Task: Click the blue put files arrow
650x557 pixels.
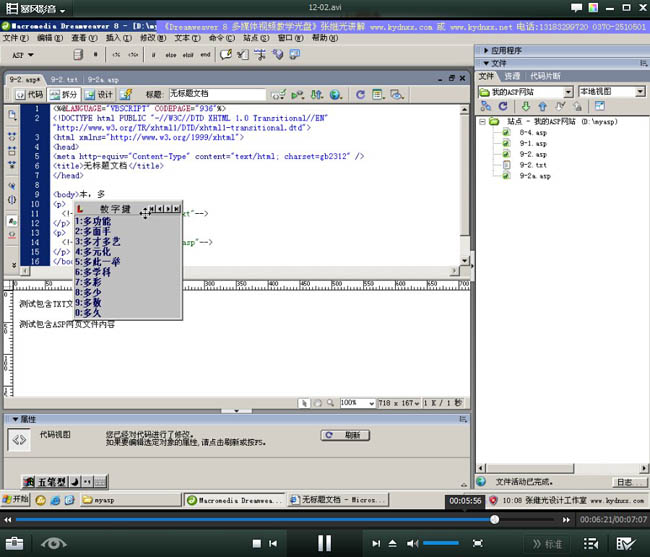Action: click(x=543, y=107)
